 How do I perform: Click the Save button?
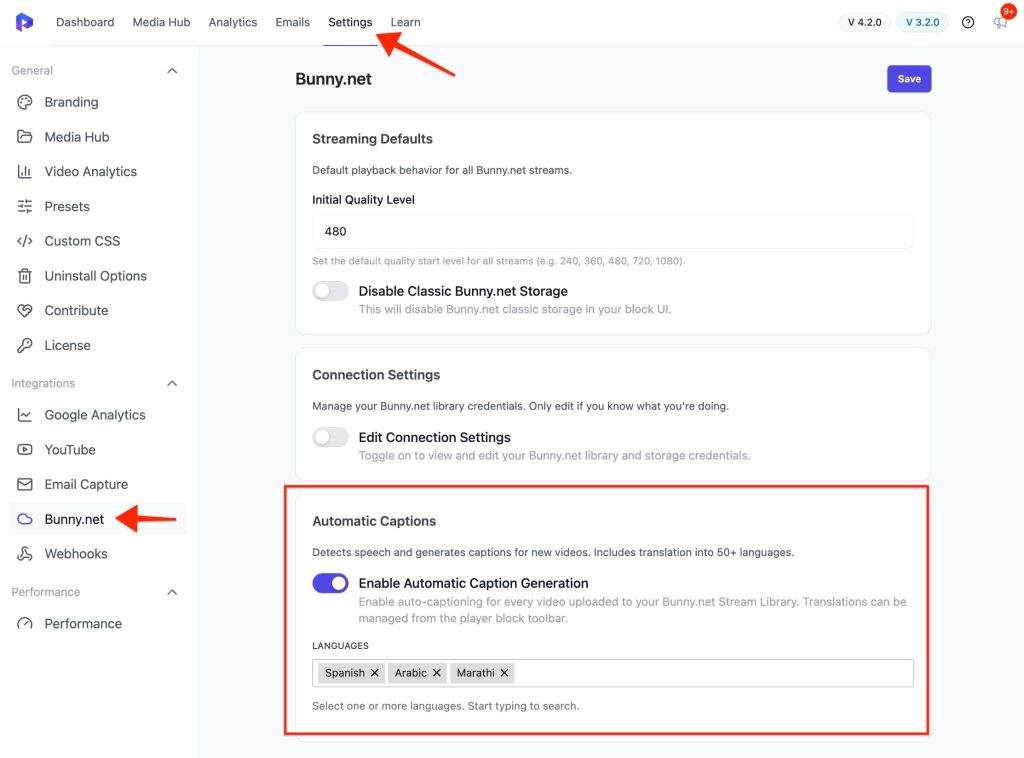point(909,79)
